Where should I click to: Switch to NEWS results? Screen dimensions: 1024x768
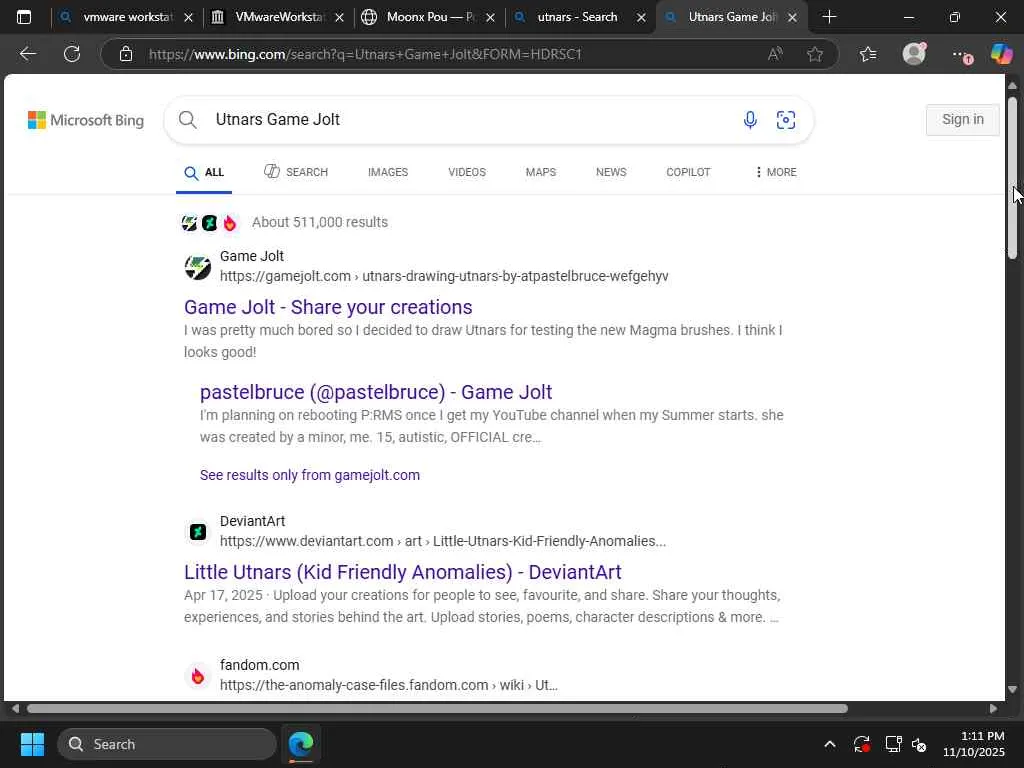pos(611,172)
